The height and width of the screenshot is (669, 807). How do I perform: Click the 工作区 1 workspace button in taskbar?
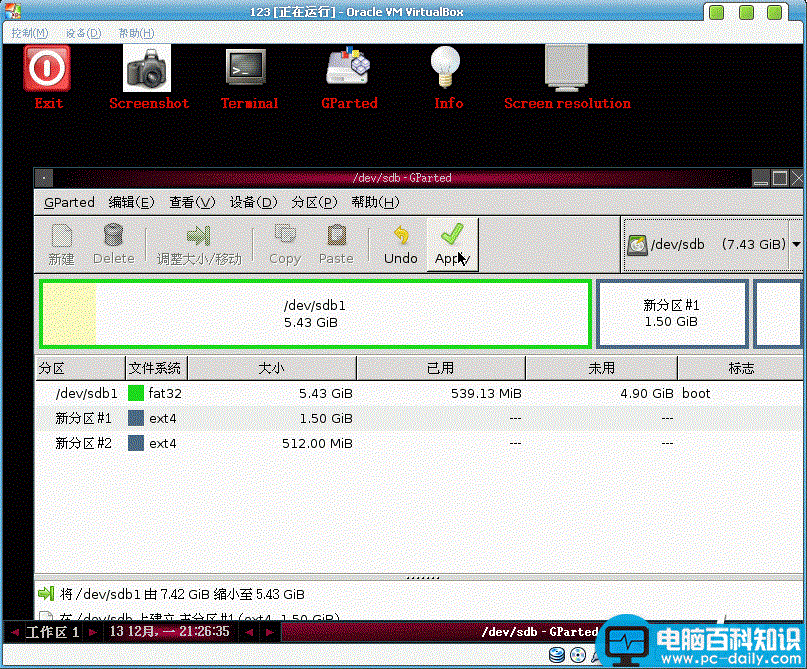point(53,632)
